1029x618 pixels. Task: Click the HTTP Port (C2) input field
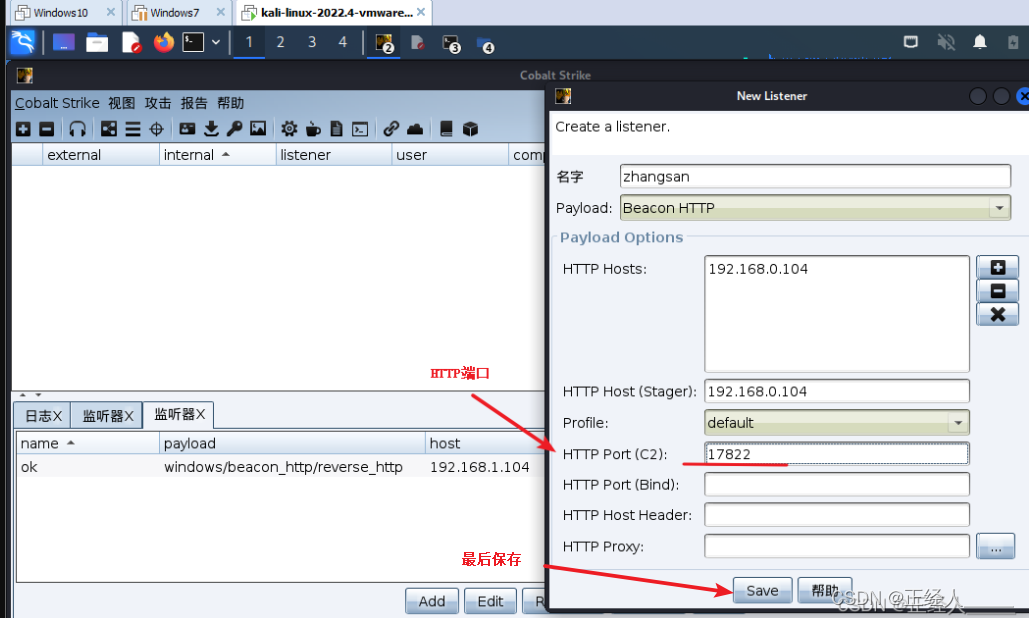(836, 454)
